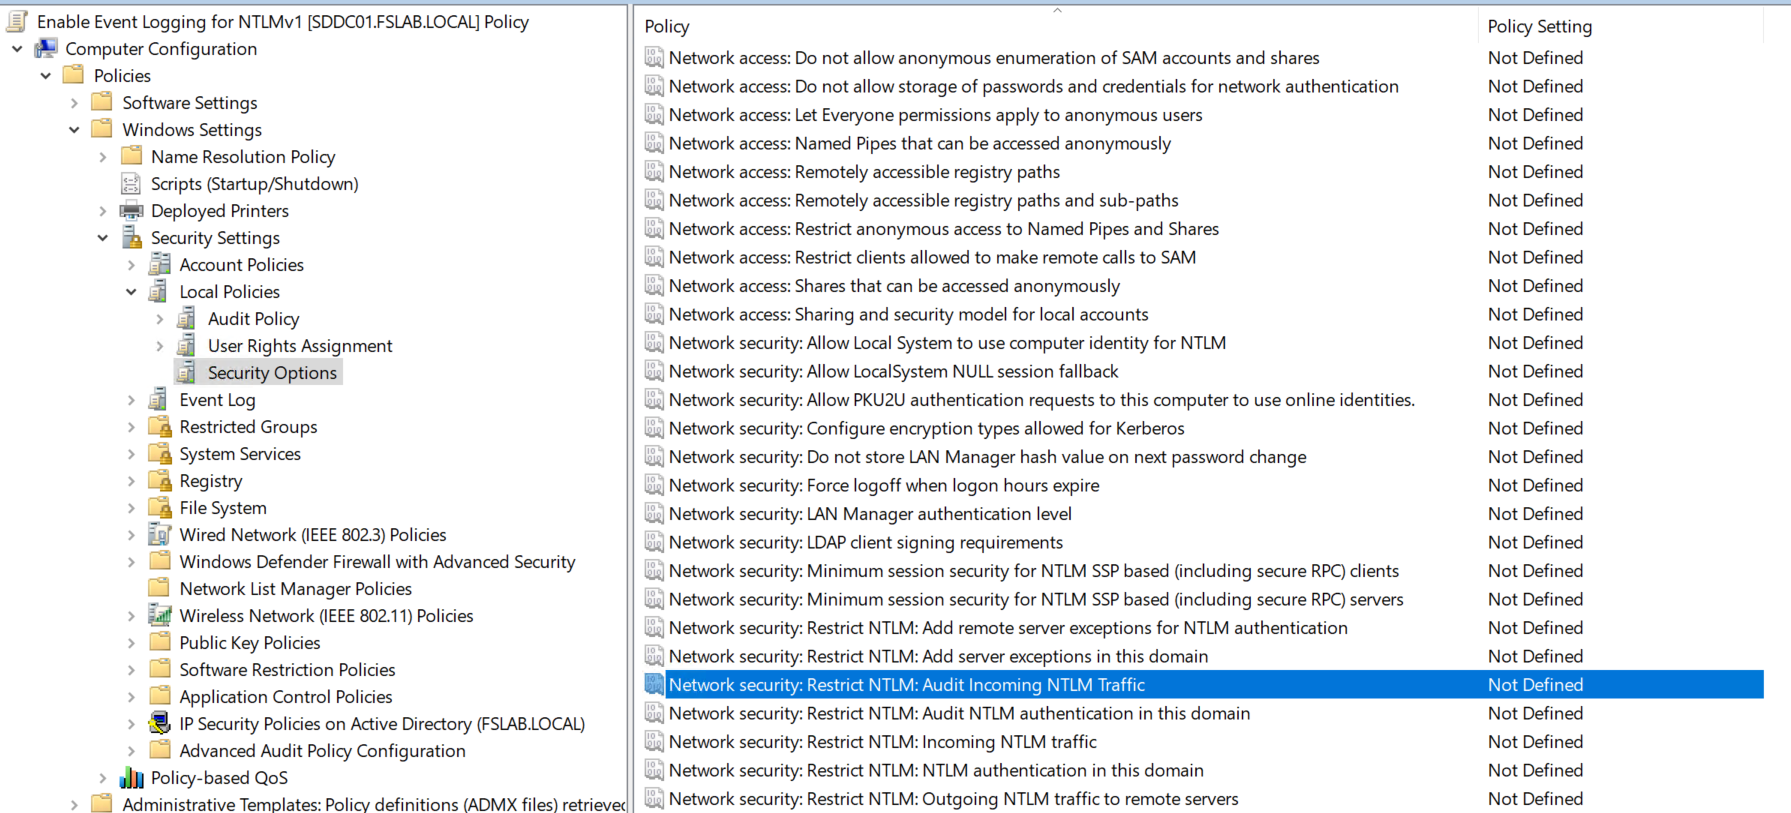Screen dimensions: 1791x813
Task: Click the System Services locked folder icon
Action: (159, 453)
